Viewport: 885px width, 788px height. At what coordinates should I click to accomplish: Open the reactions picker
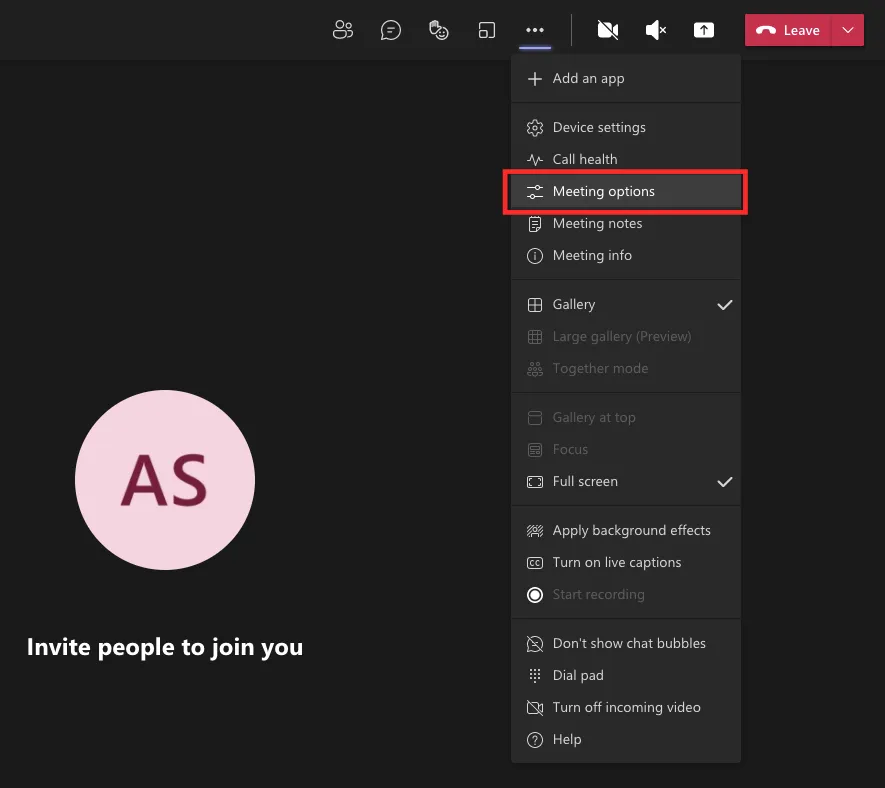pyautogui.click(x=439, y=30)
